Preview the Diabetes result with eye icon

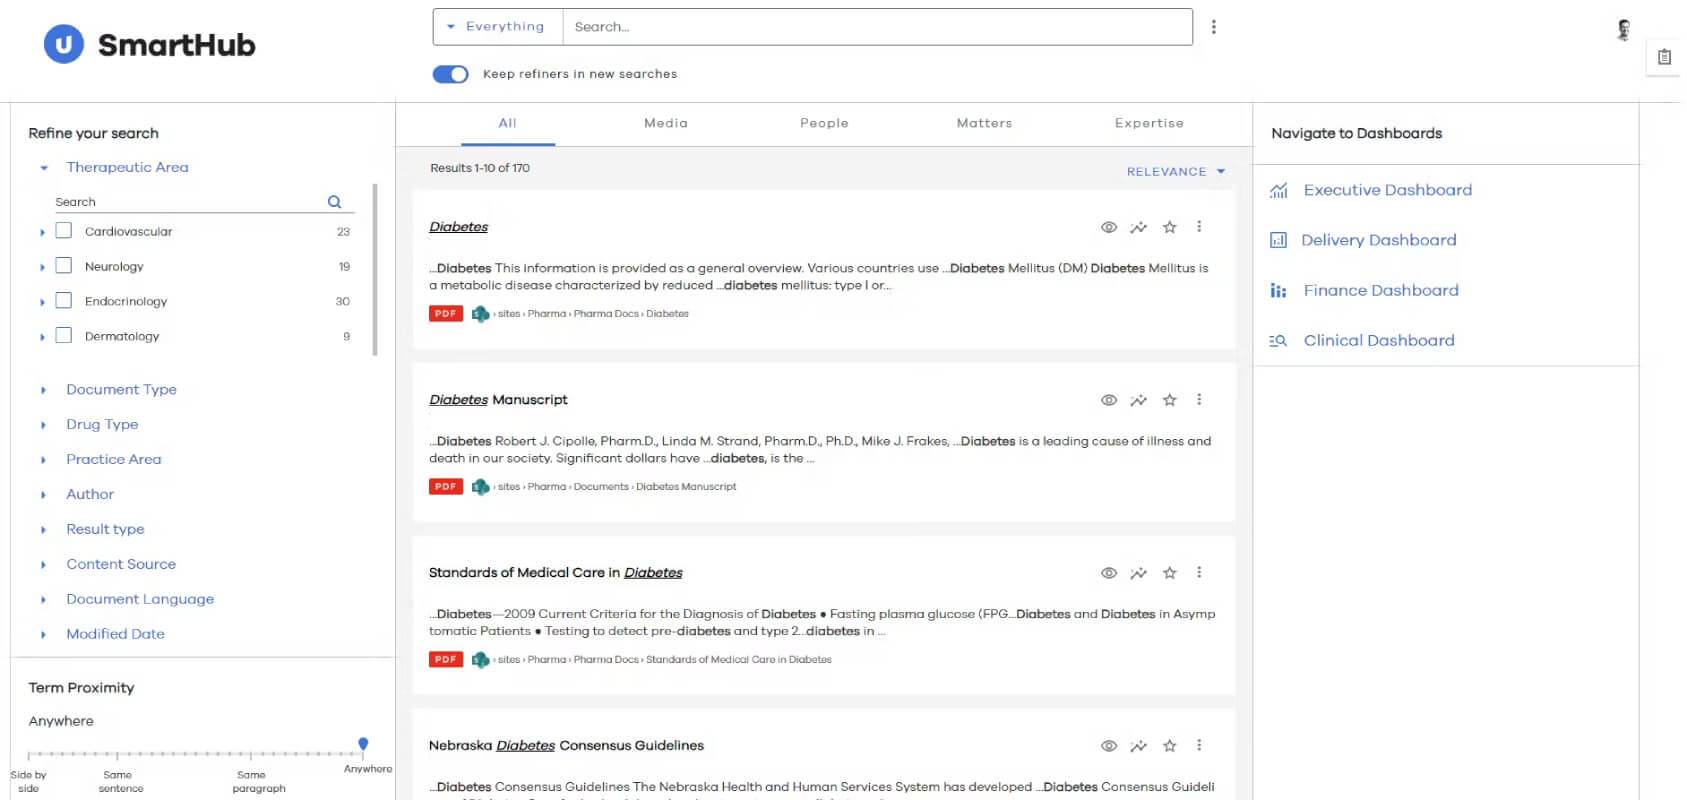point(1109,227)
